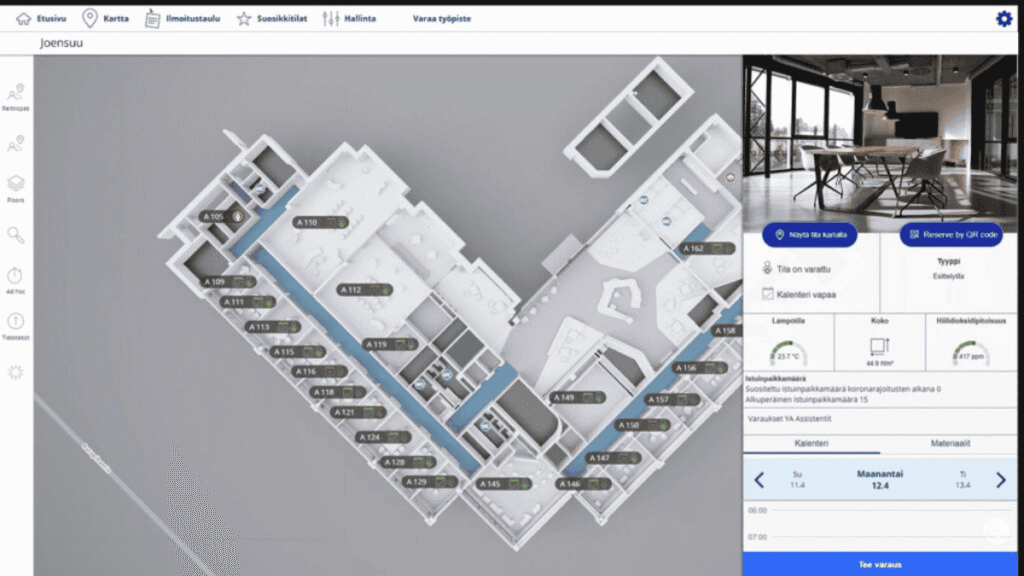
Task: Open the Etusivu home tab
Action: [x=41, y=18]
